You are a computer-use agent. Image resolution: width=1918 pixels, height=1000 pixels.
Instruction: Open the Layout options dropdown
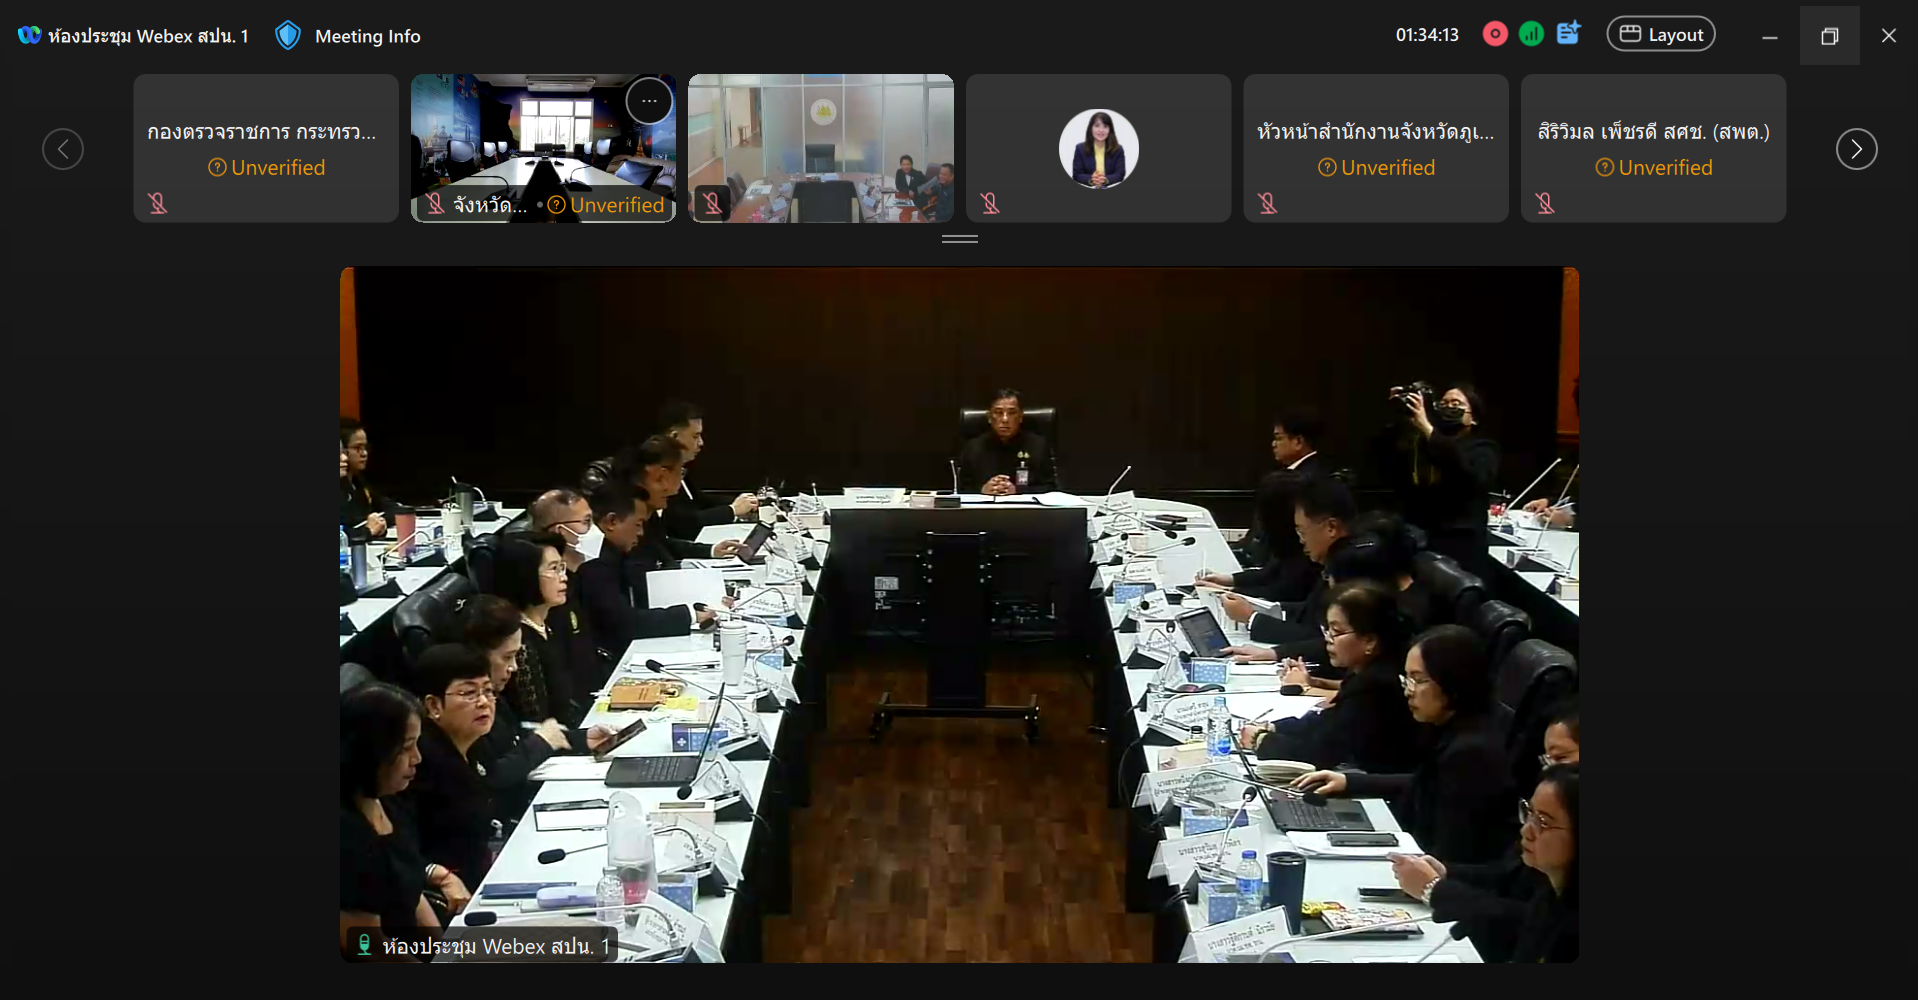[x=1660, y=34]
